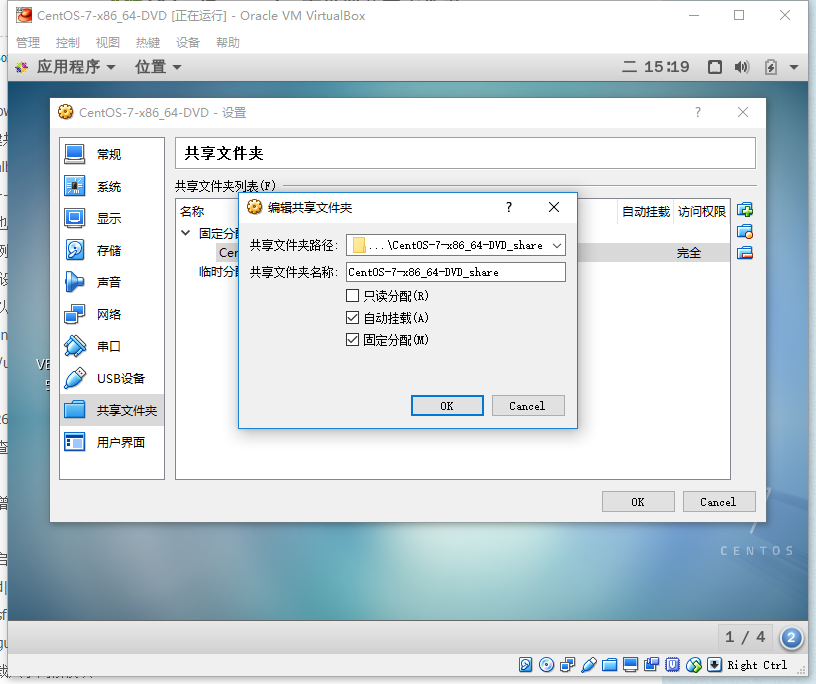Click the optical disc status bar icon
The image size is (816, 684).
[x=546, y=665]
